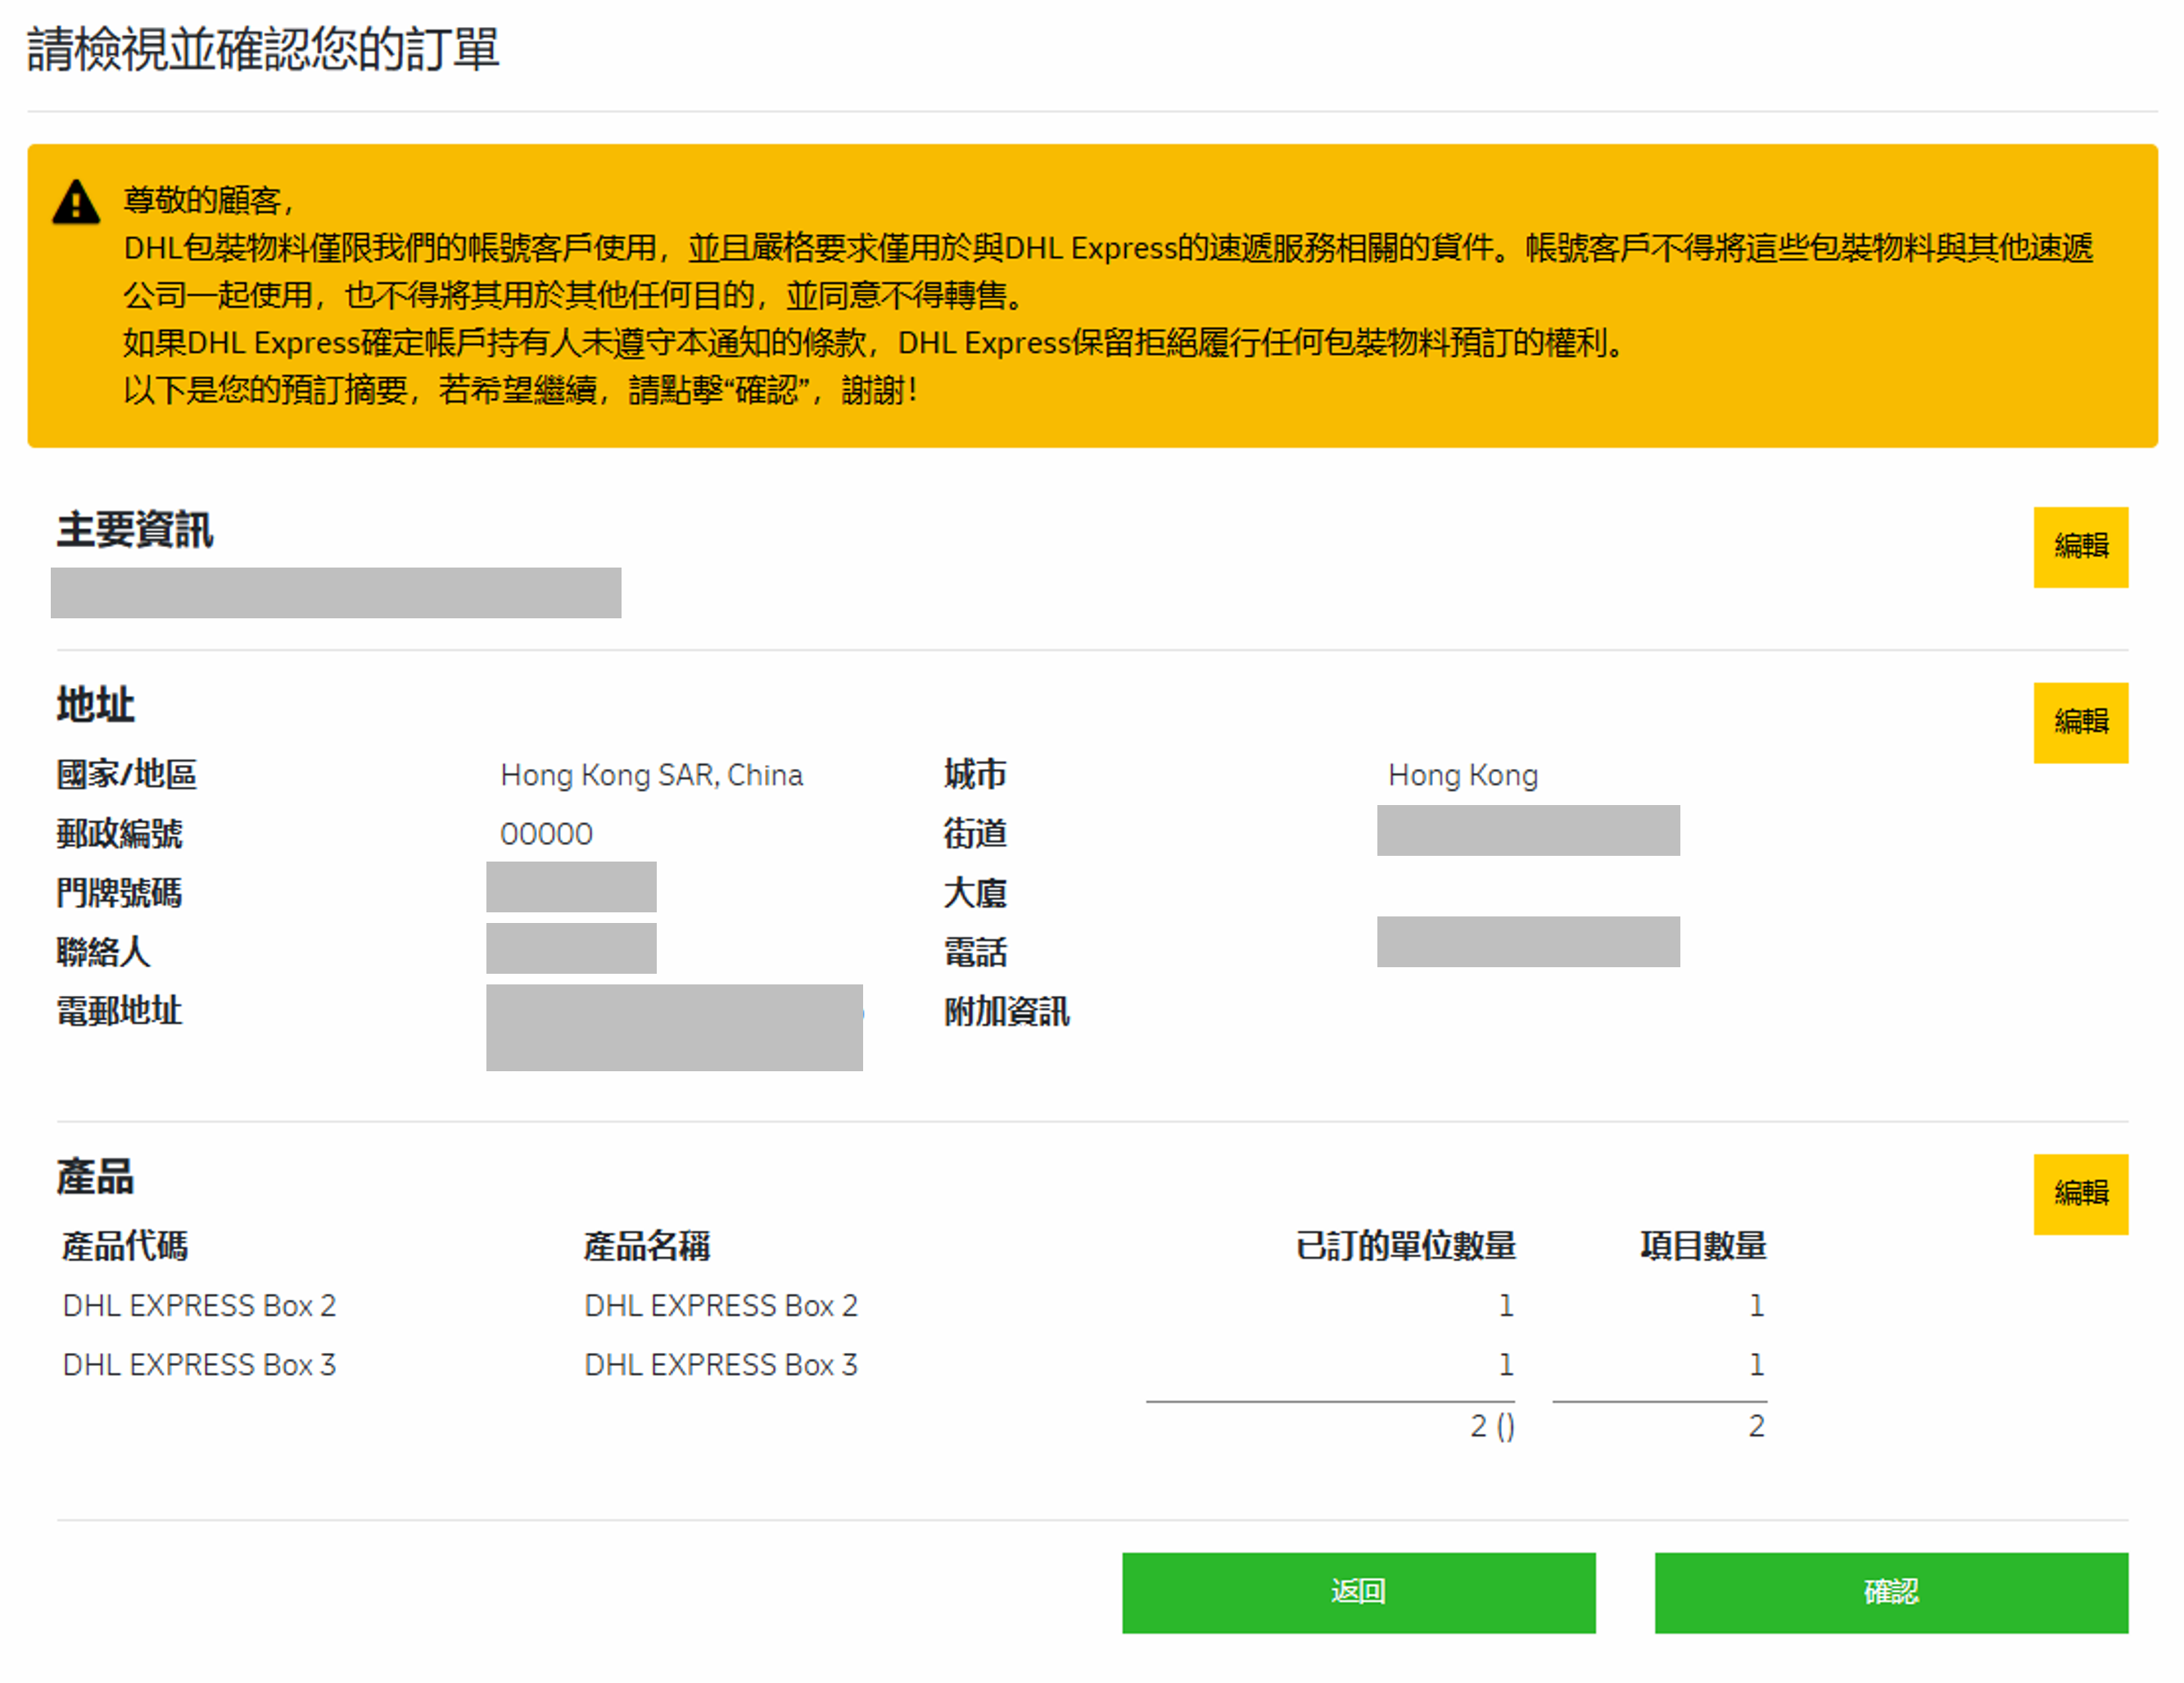Click the 請檢視並確認您的訂單 page title
This screenshot has width=2184, height=1683.
pos(263,49)
